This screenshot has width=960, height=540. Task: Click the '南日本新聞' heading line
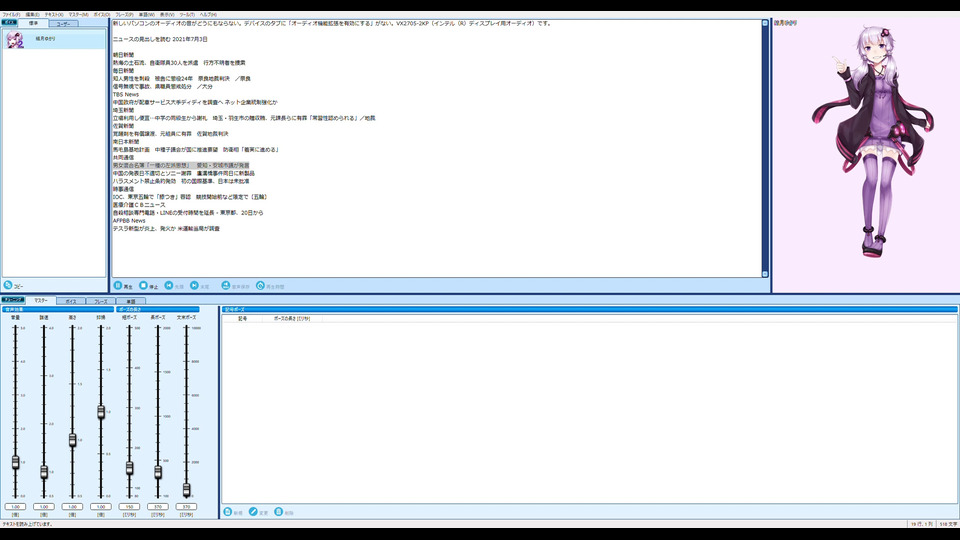click(126, 141)
